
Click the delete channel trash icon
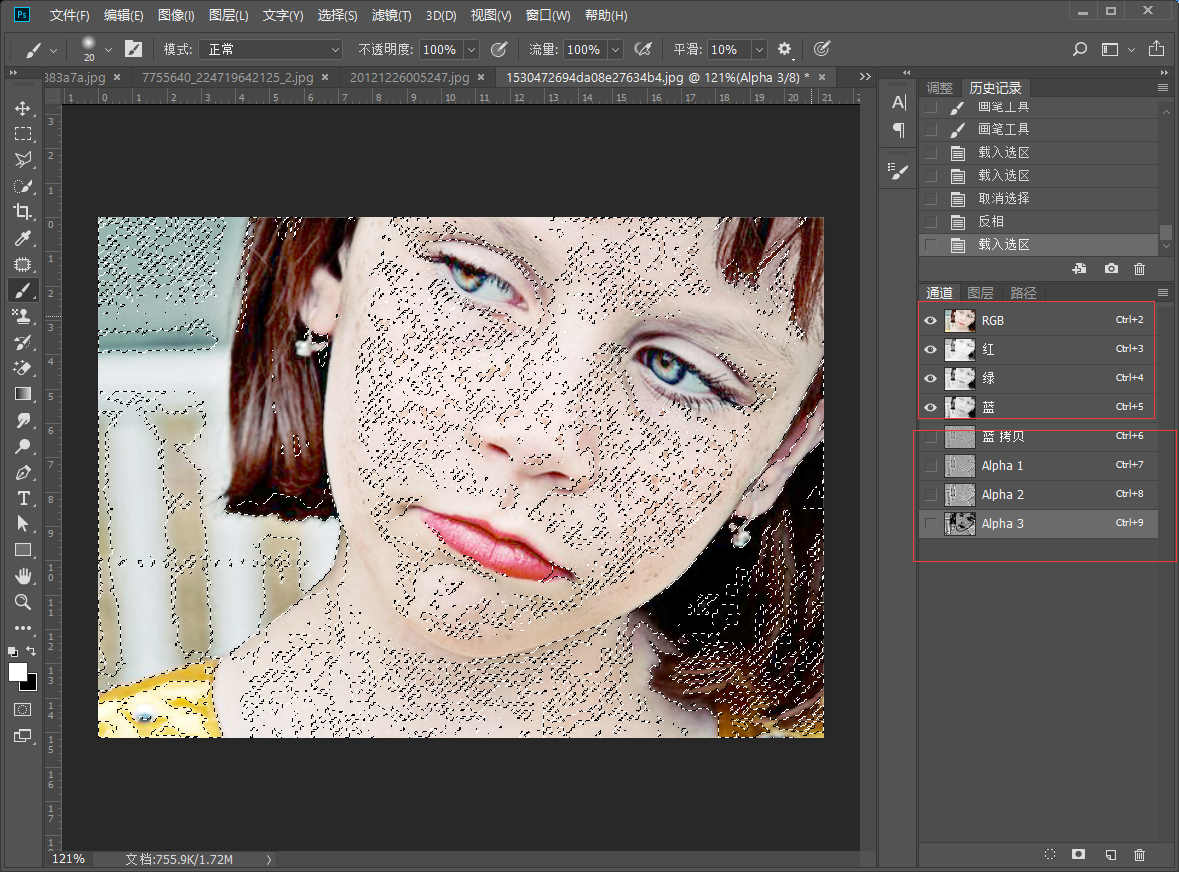1139,855
